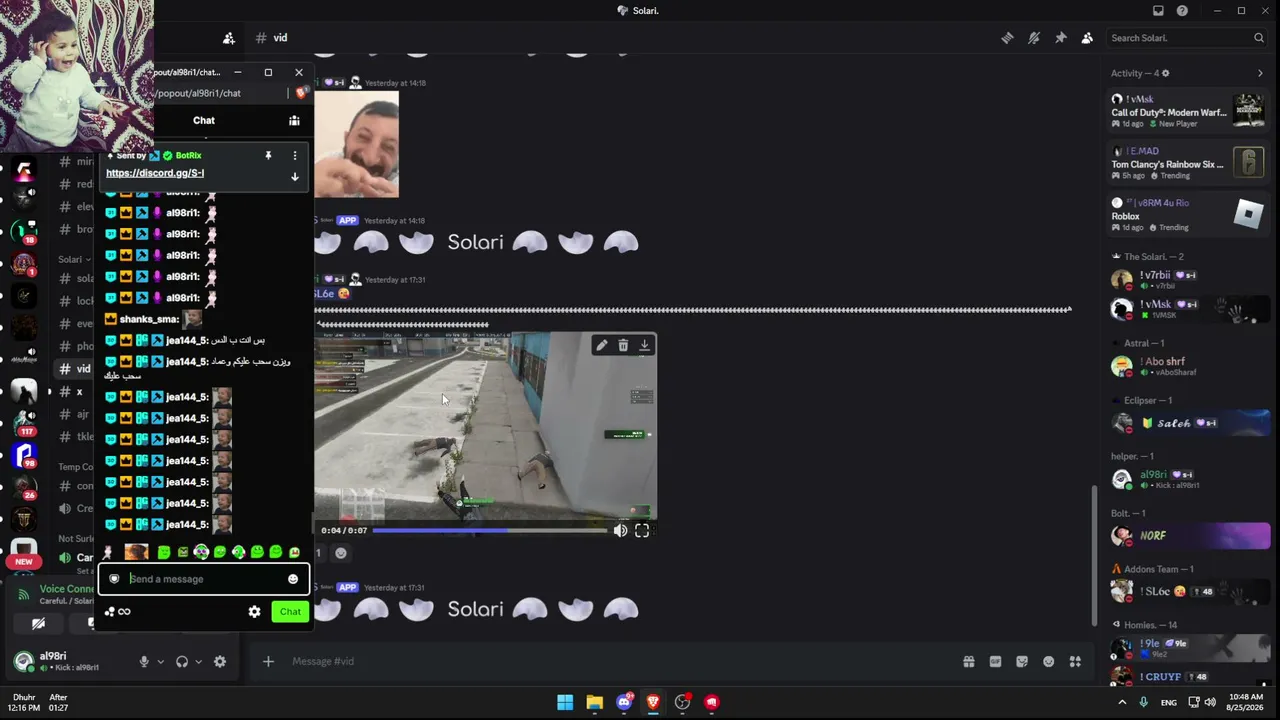The width and height of the screenshot is (1280, 720).
Task: Open the Chat tab in Kick popout
Action: pos(204,120)
